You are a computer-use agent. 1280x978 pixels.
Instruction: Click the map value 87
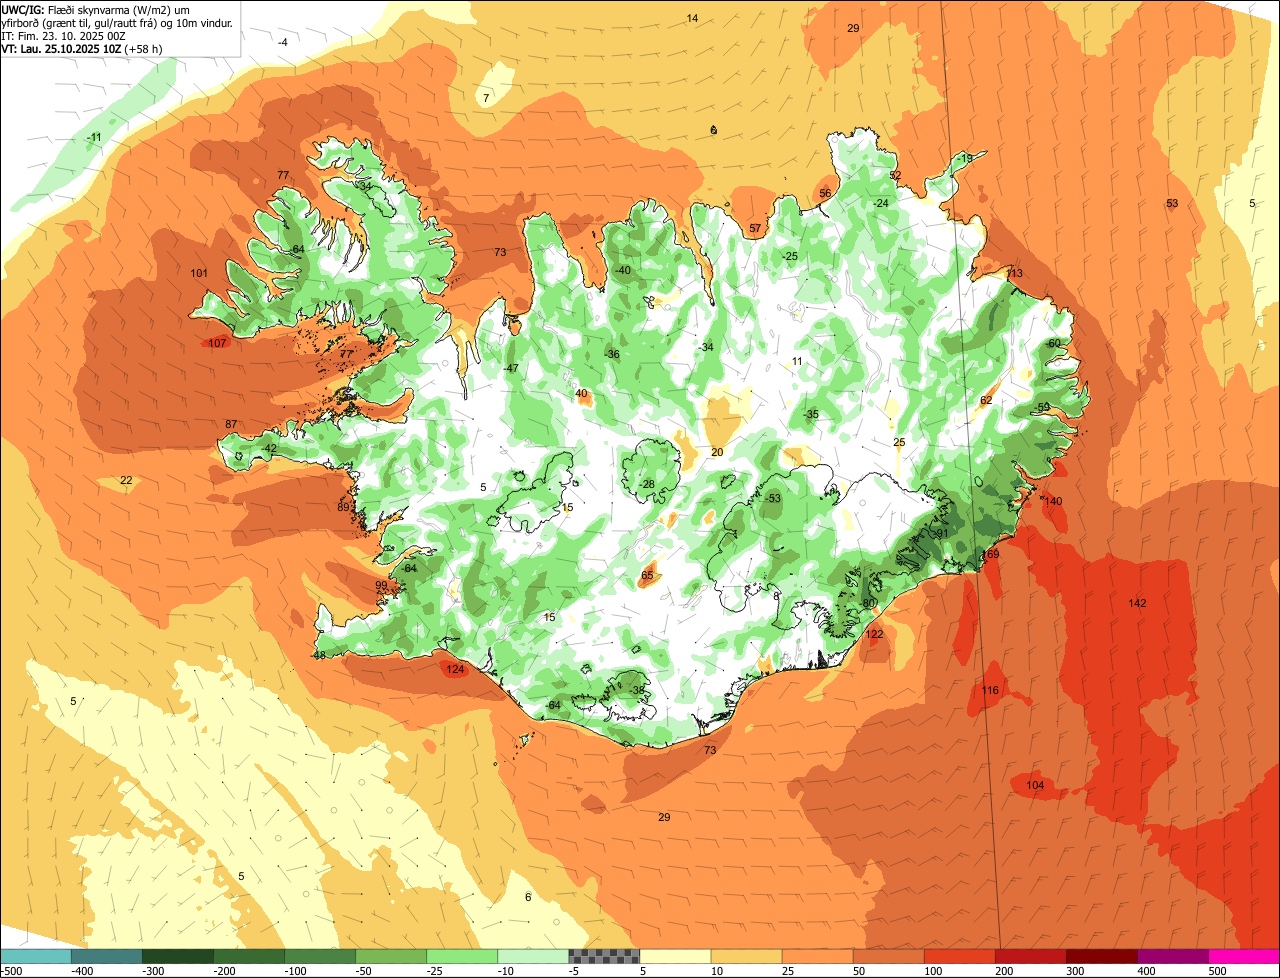point(231,425)
